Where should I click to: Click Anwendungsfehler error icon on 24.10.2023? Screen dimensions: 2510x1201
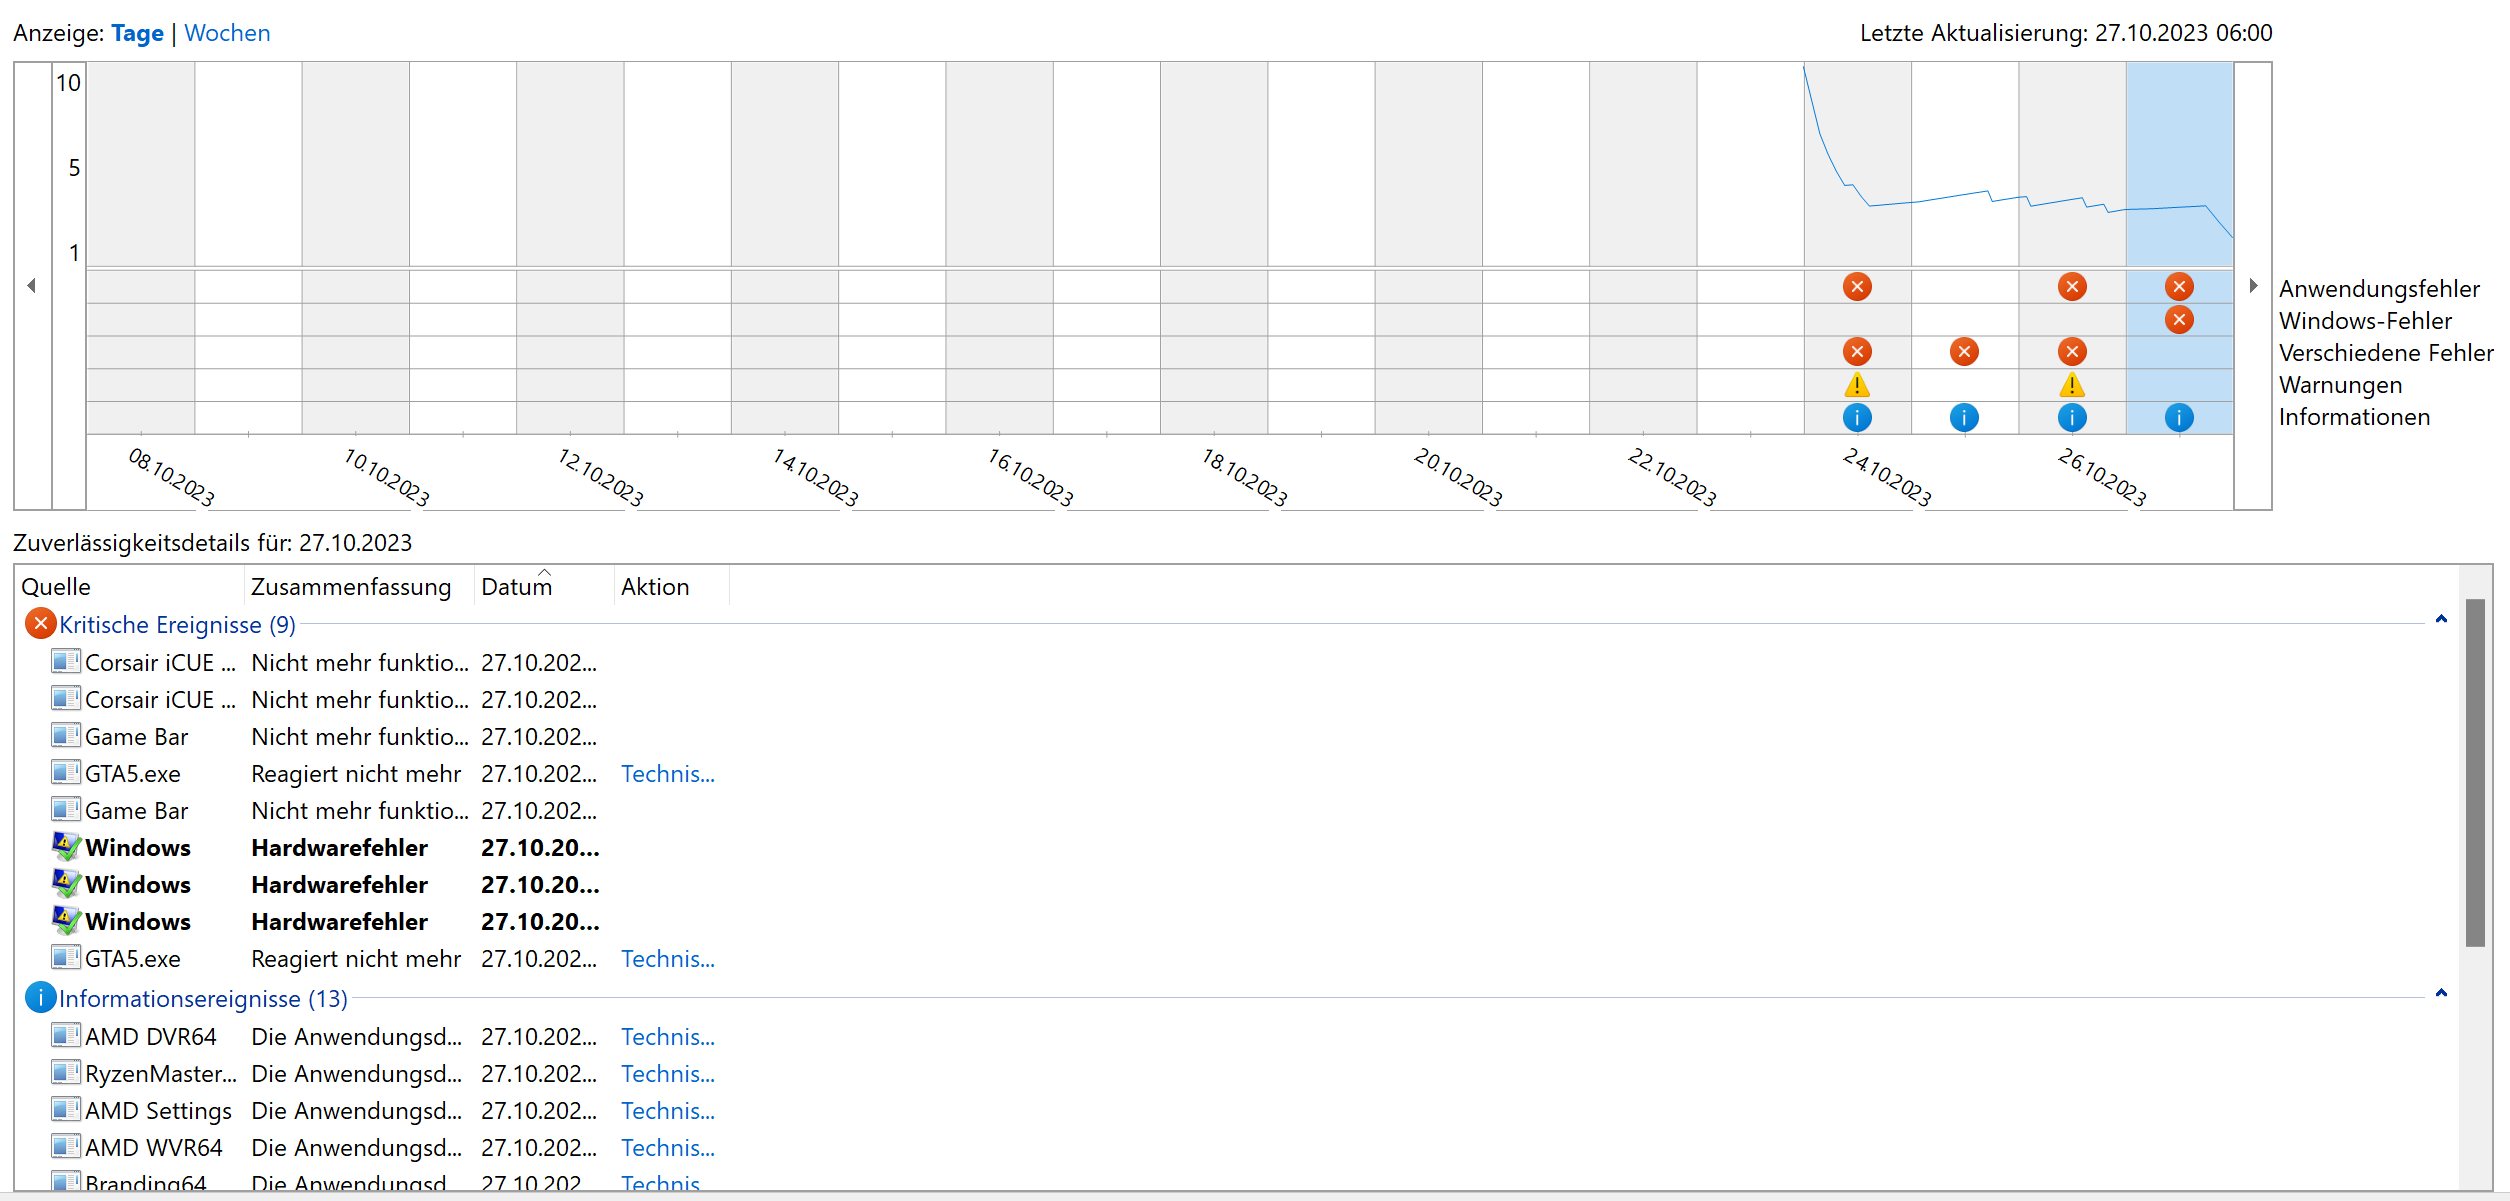(x=1857, y=287)
